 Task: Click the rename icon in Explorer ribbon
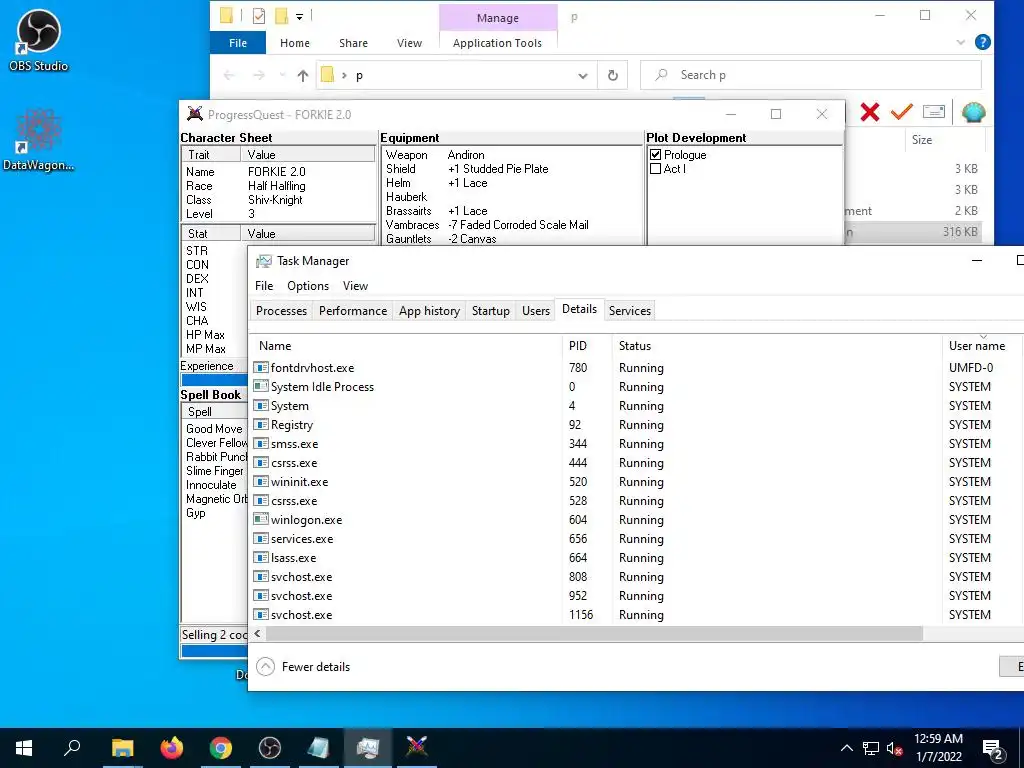click(x=933, y=112)
